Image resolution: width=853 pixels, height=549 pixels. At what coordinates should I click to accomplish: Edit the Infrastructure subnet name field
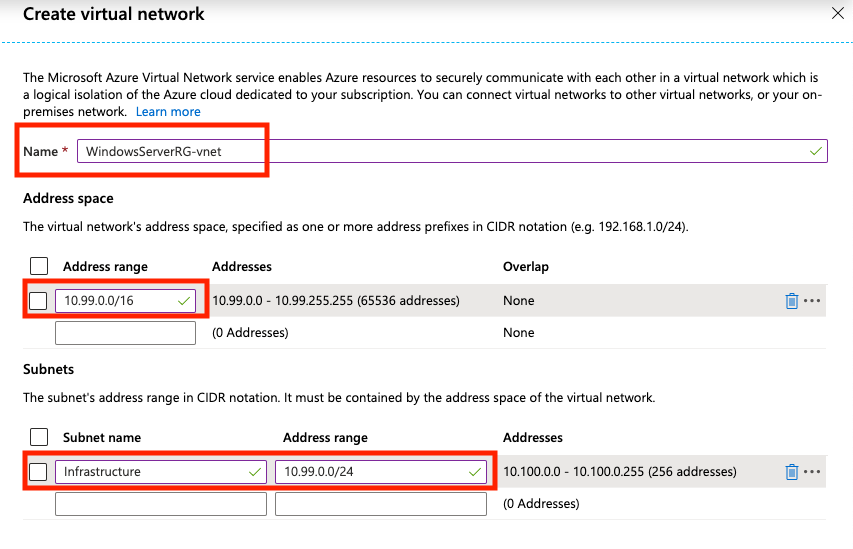coord(150,472)
